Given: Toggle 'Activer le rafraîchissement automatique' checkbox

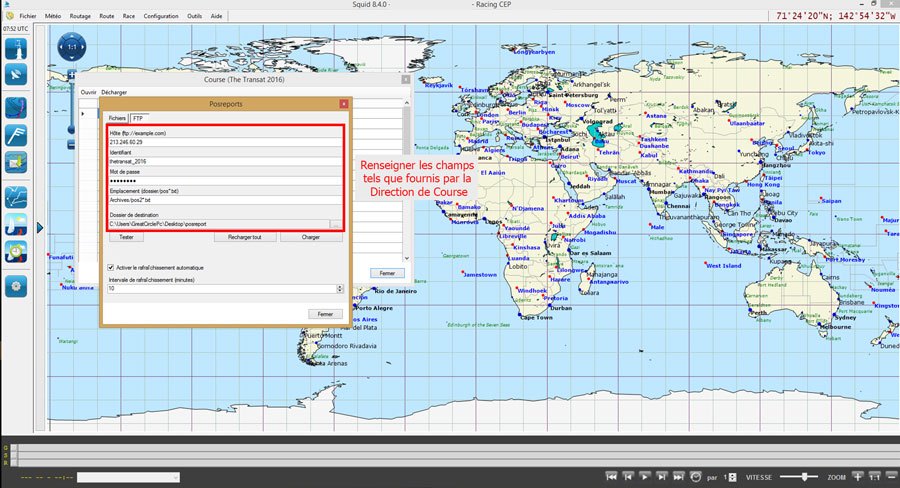Looking at the screenshot, I should 110,267.
